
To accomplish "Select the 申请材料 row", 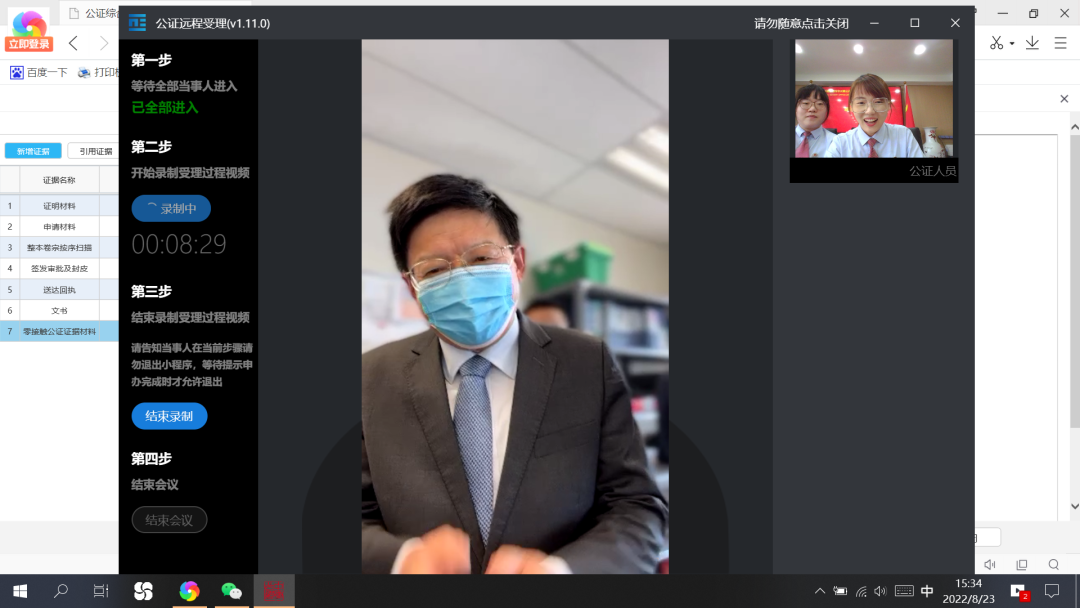I will (59, 227).
